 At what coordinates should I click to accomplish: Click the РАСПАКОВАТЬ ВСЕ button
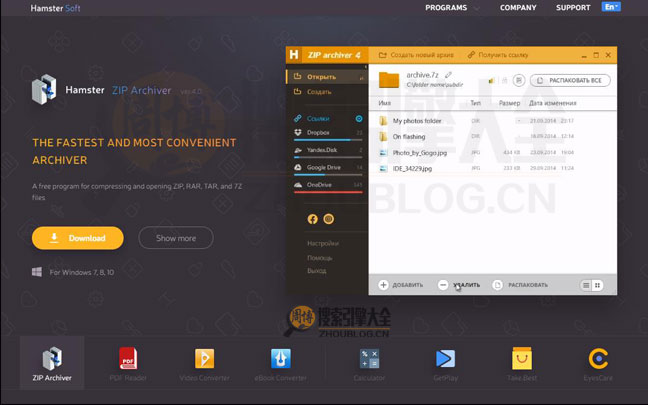tap(570, 80)
